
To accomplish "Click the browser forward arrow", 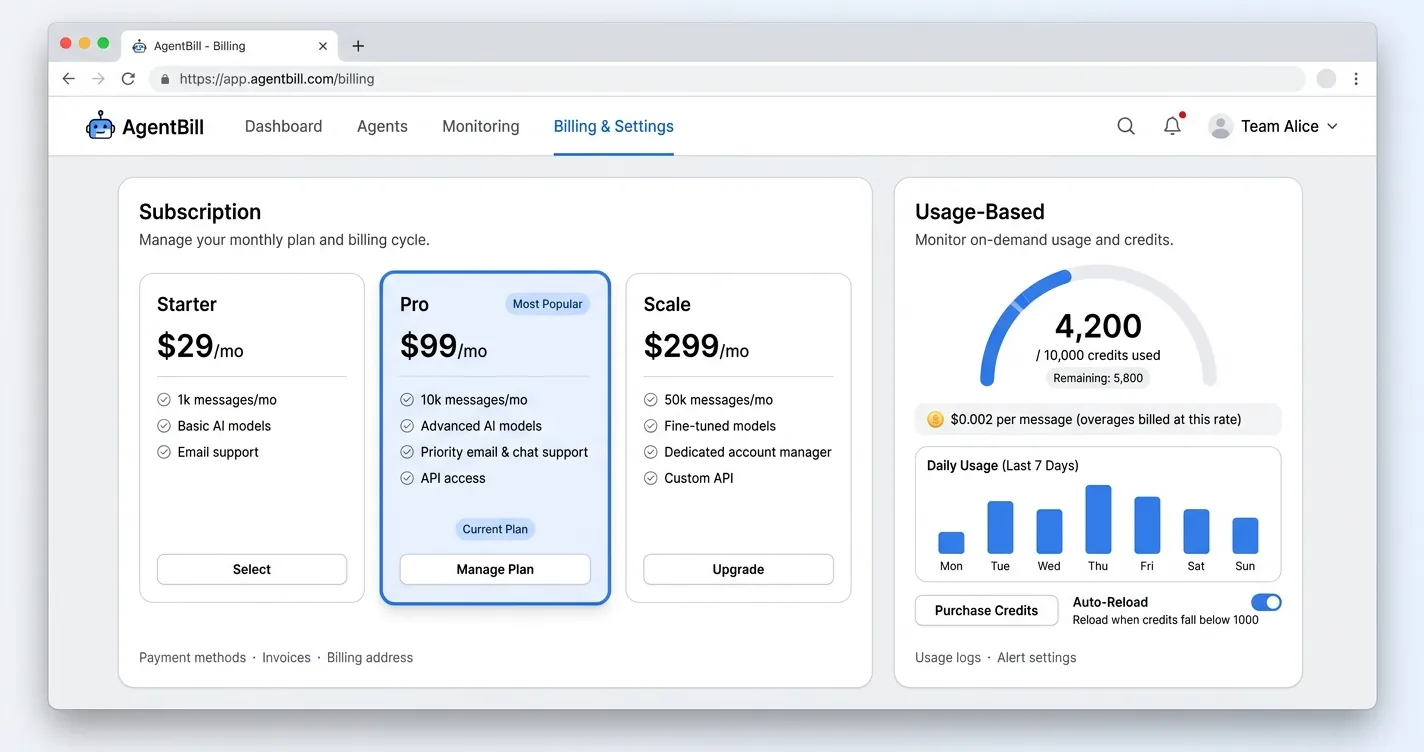I will (x=98, y=78).
